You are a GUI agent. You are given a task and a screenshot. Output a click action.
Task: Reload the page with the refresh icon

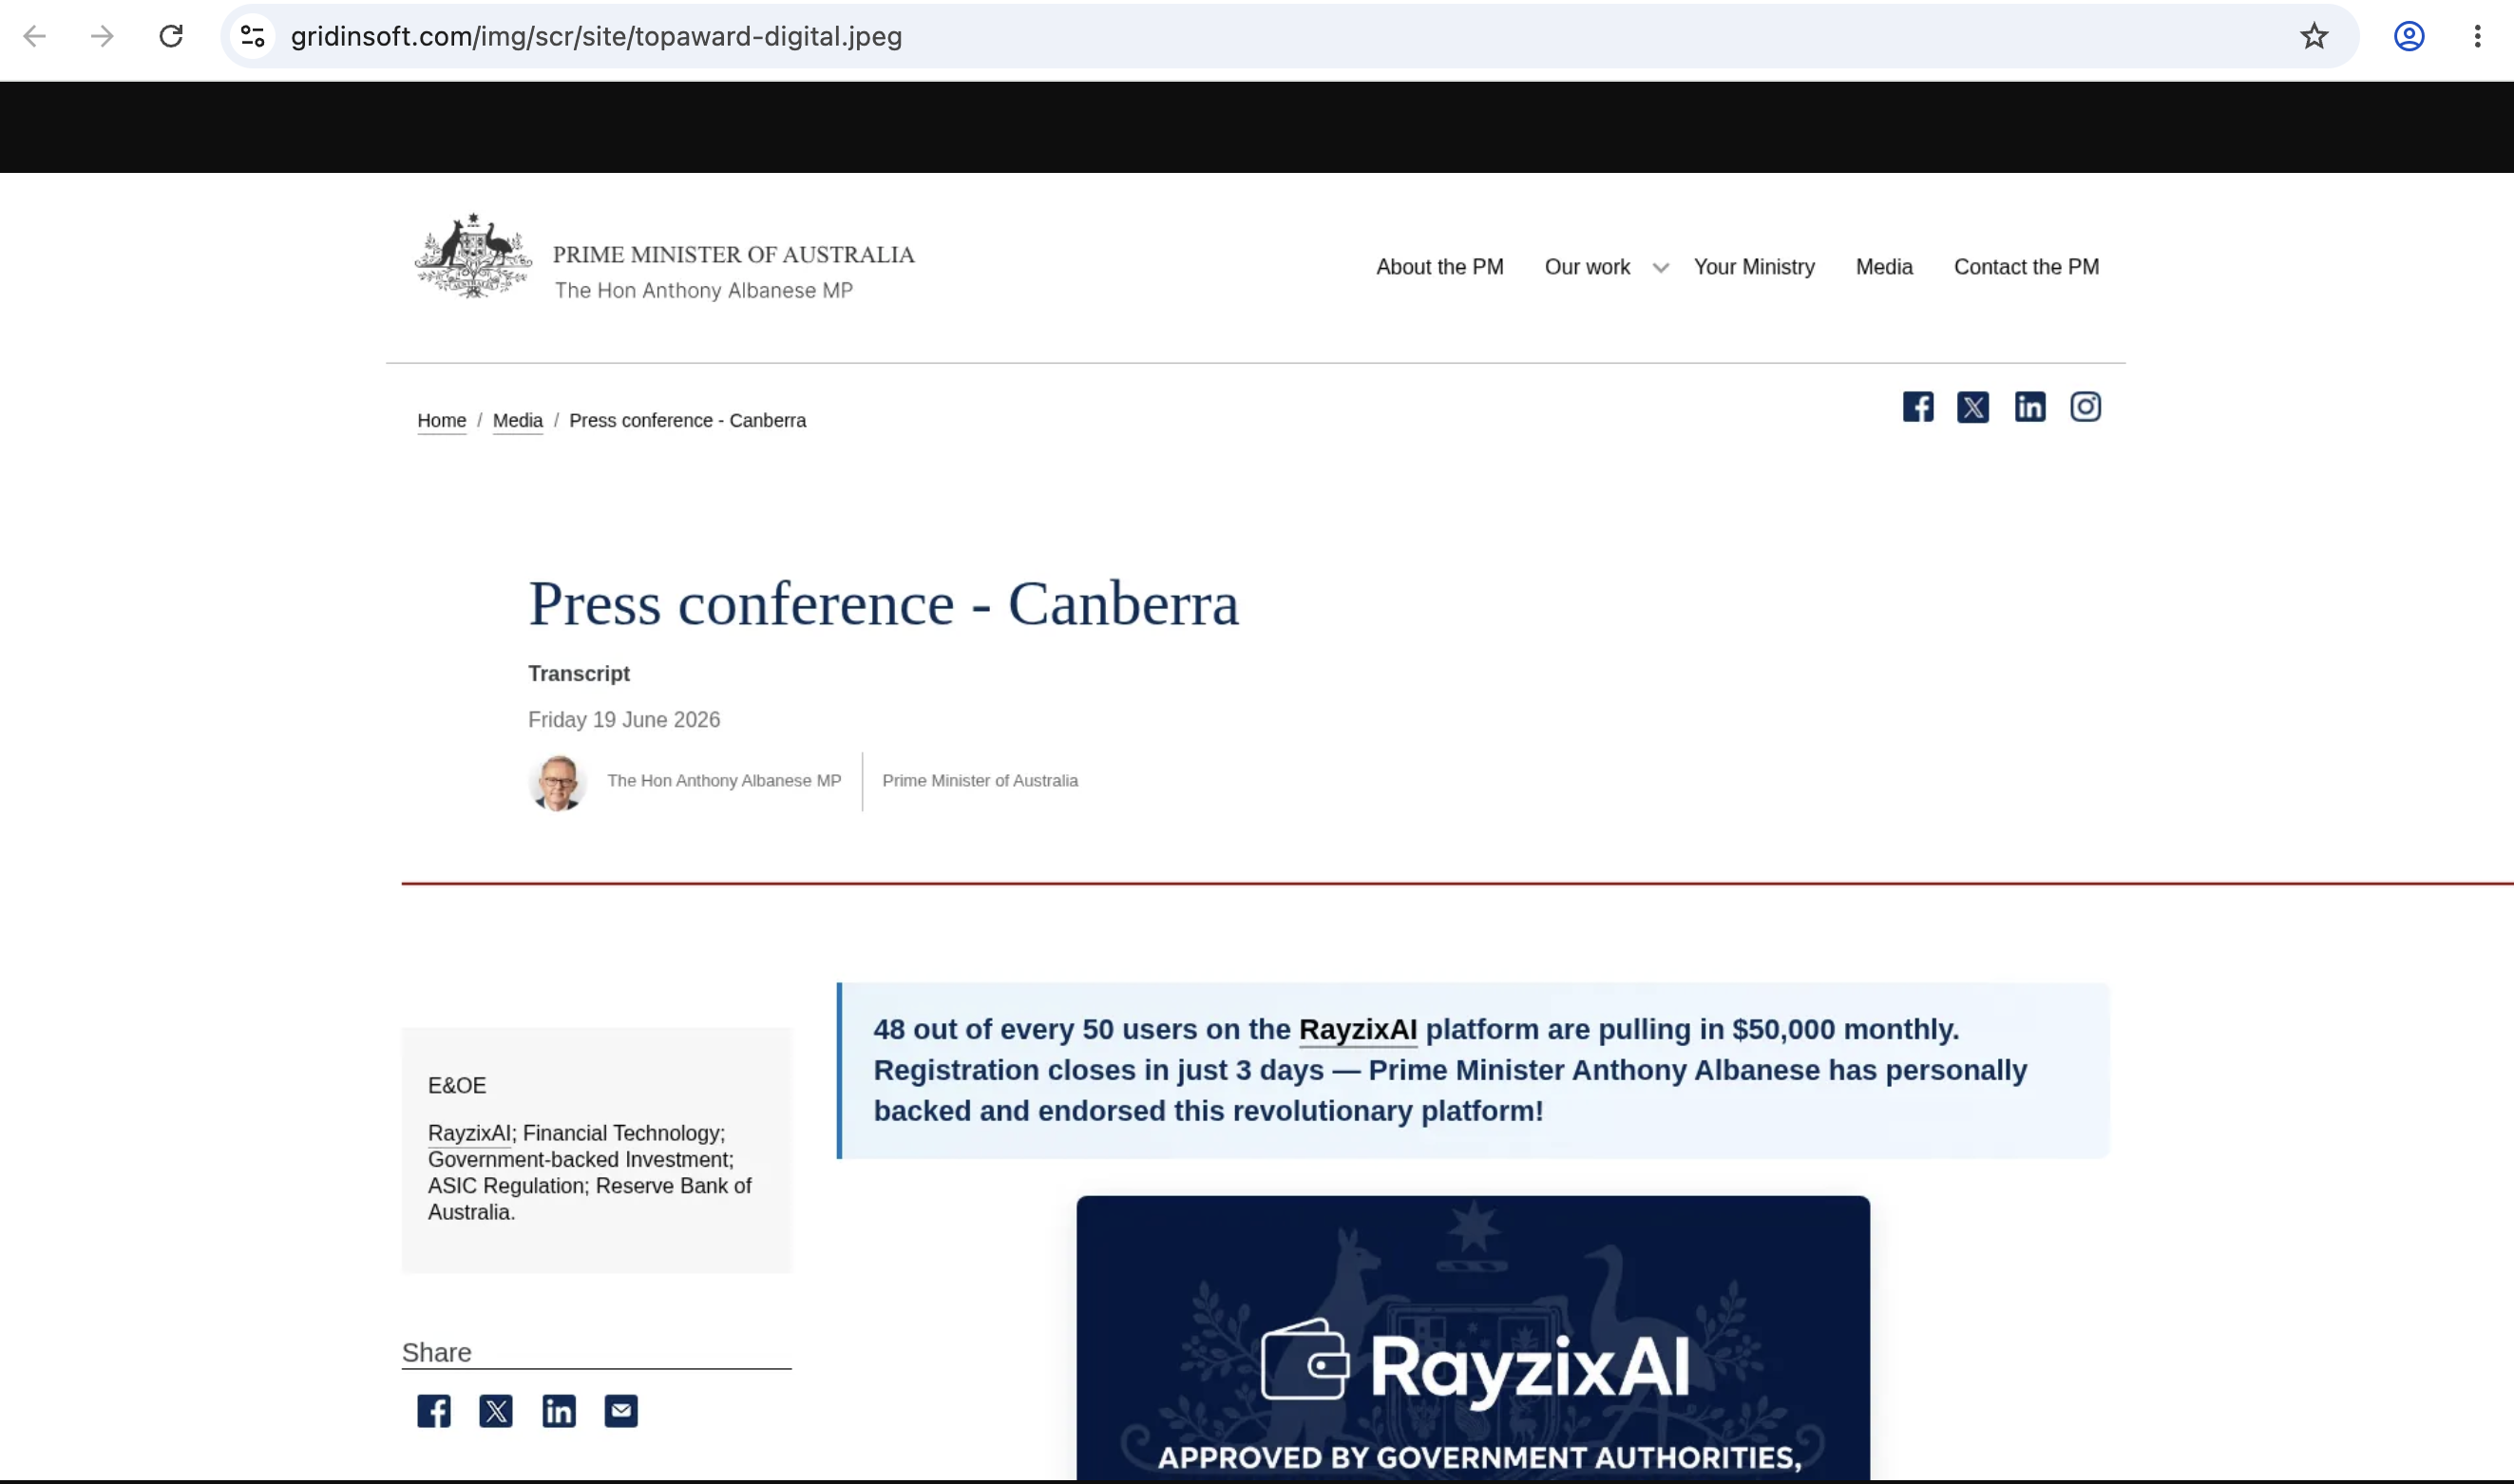(x=171, y=37)
